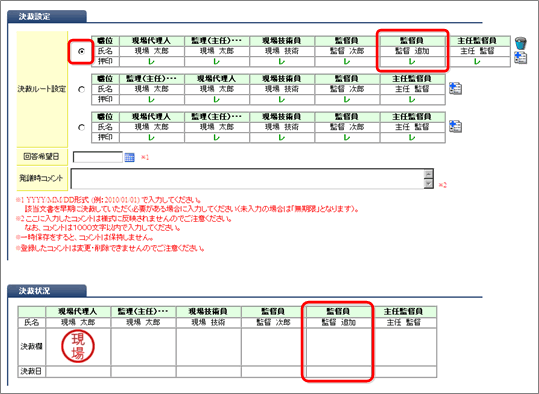Select the third approval route radio button
Image resolution: width=539 pixels, height=394 pixels.
coord(81,127)
